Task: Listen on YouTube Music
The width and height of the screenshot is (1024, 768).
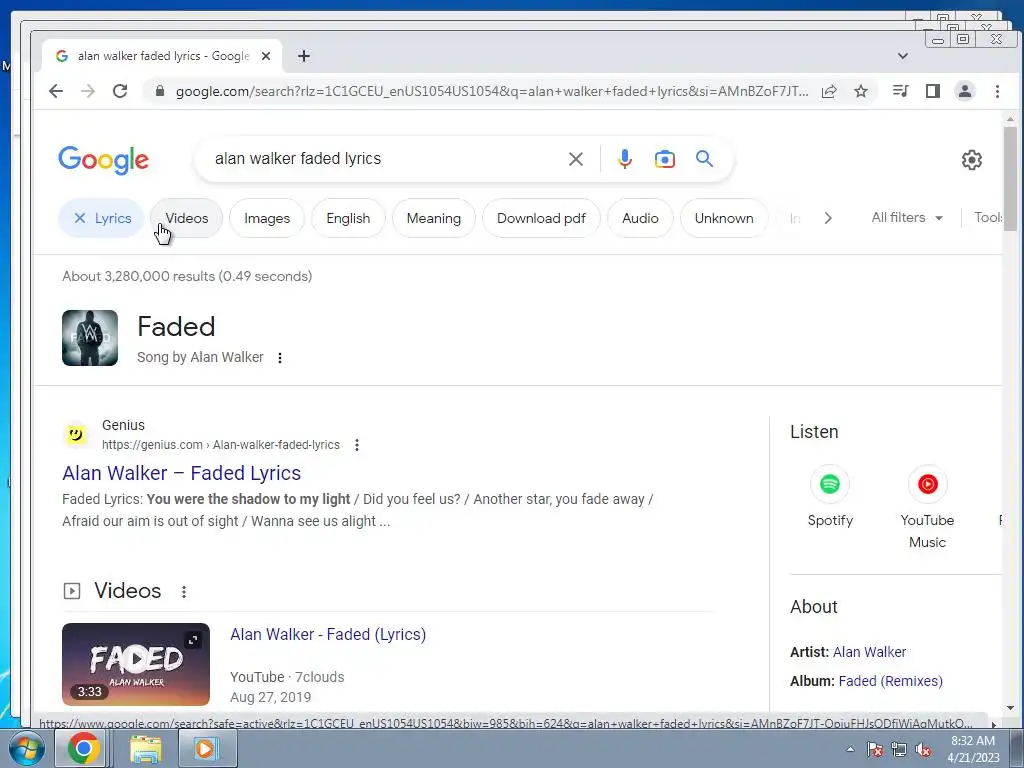Action: pyautogui.click(x=927, y=506)
